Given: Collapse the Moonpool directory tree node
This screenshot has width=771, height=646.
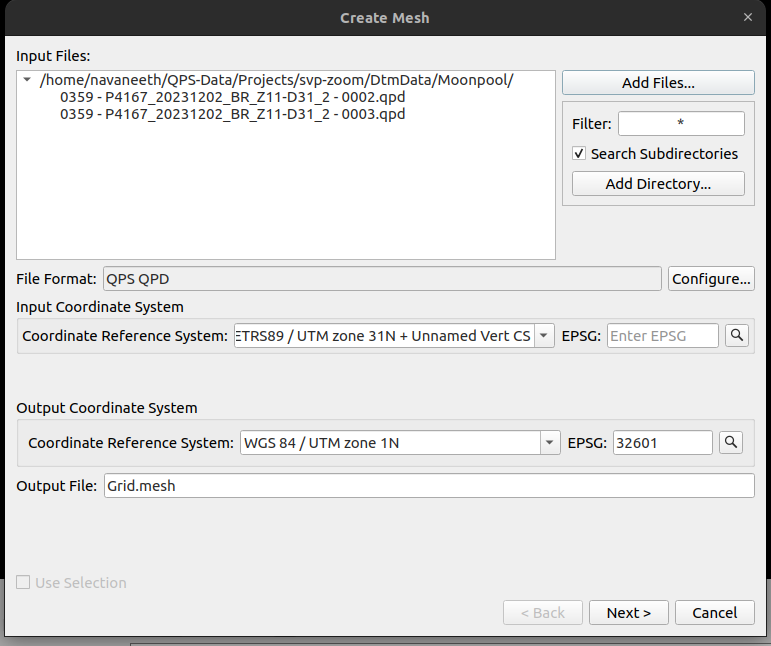Looking at the screenshot, I should tap(26, 81).
